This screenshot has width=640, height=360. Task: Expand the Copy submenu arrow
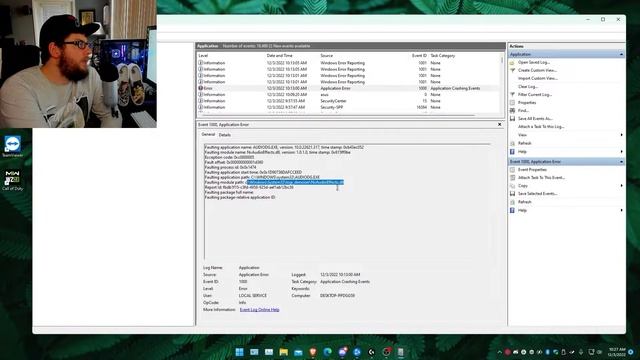(x=621, y=186)
